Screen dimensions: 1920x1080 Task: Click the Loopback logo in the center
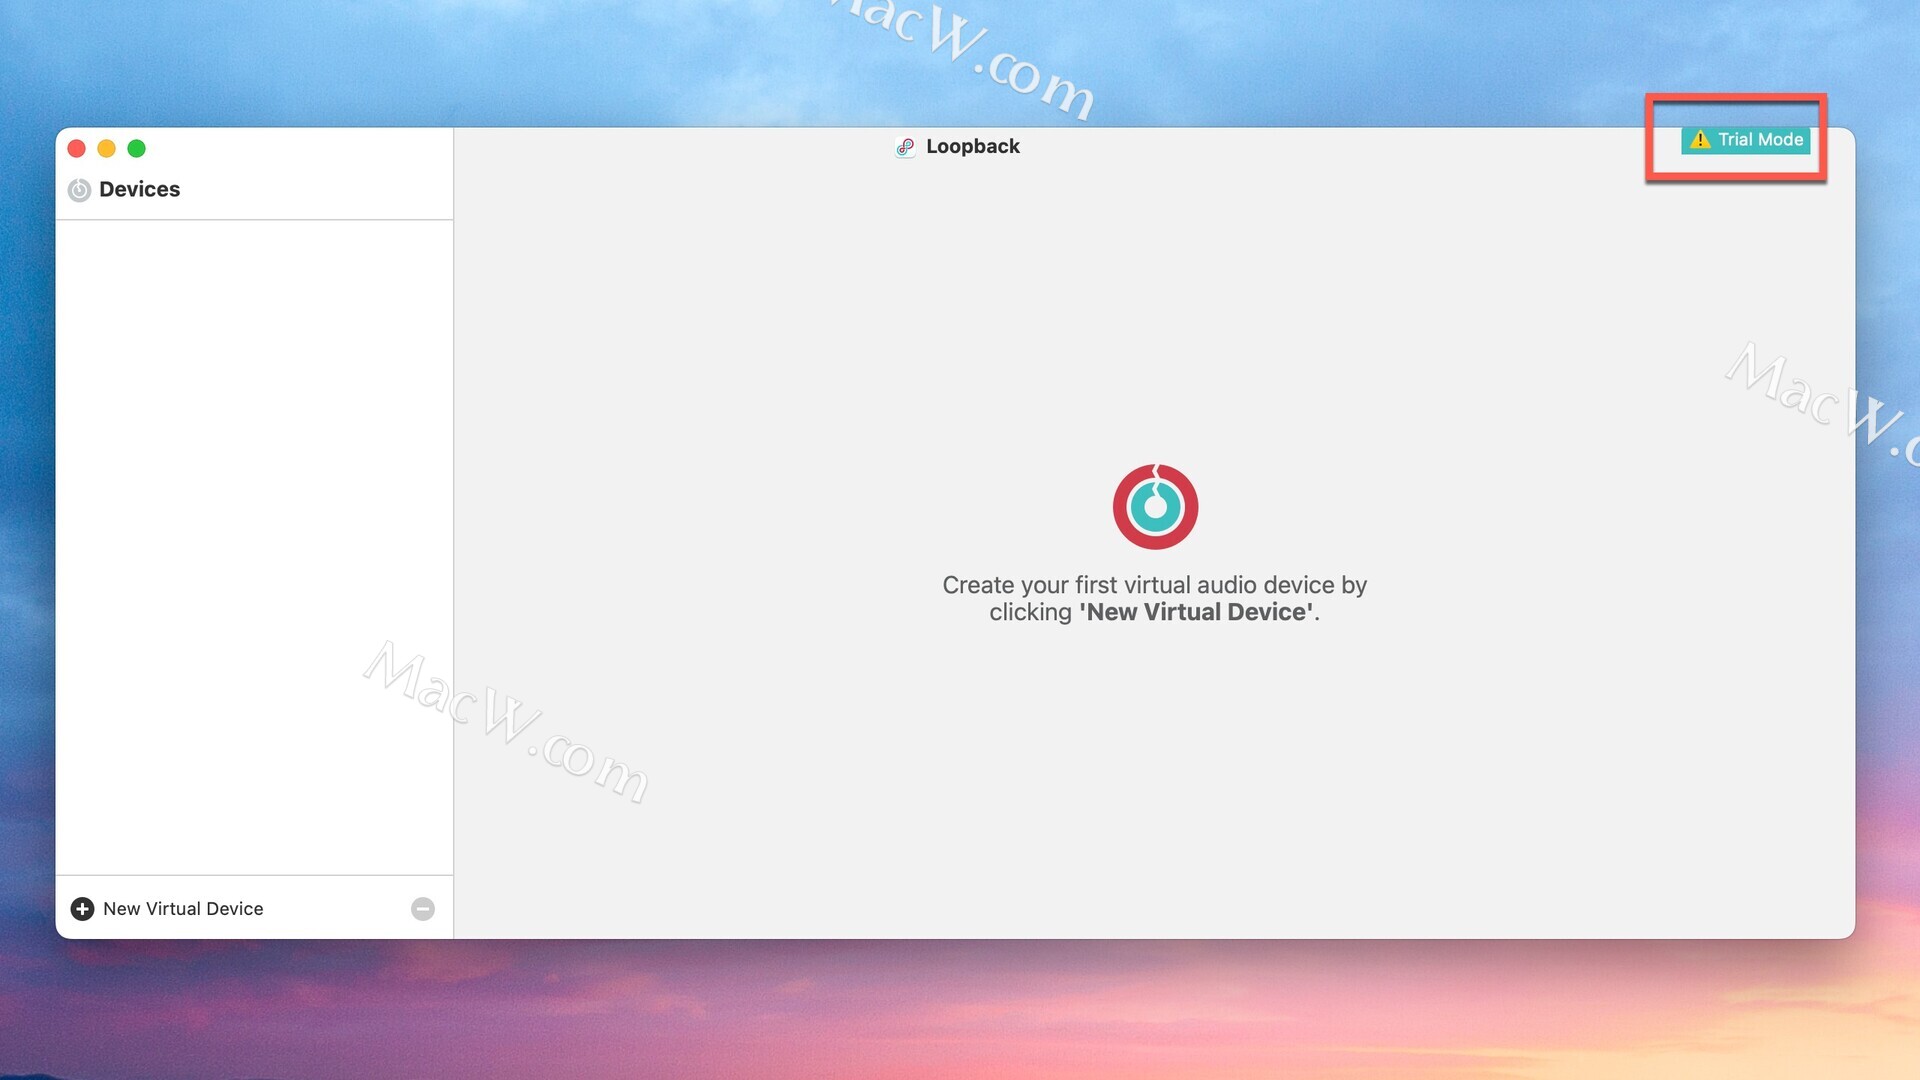point(1155,506)
